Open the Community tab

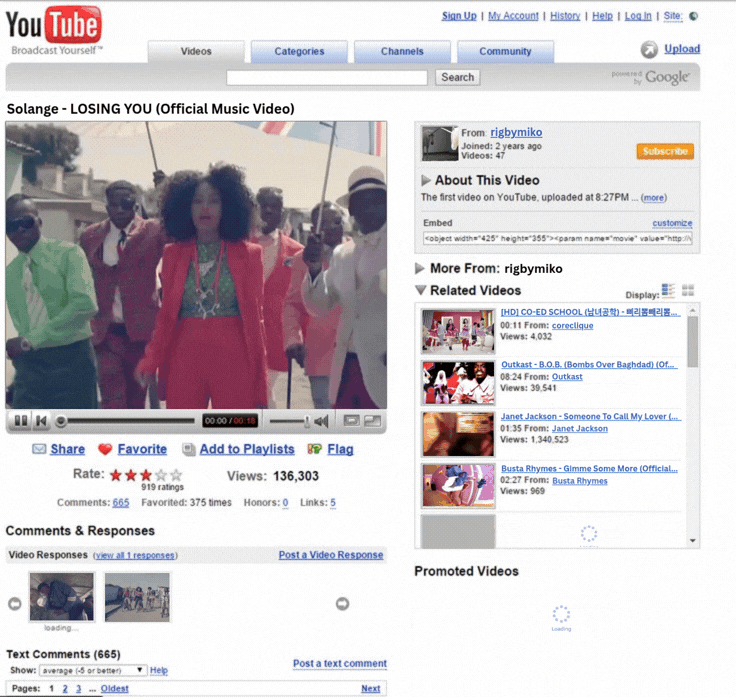506,52
